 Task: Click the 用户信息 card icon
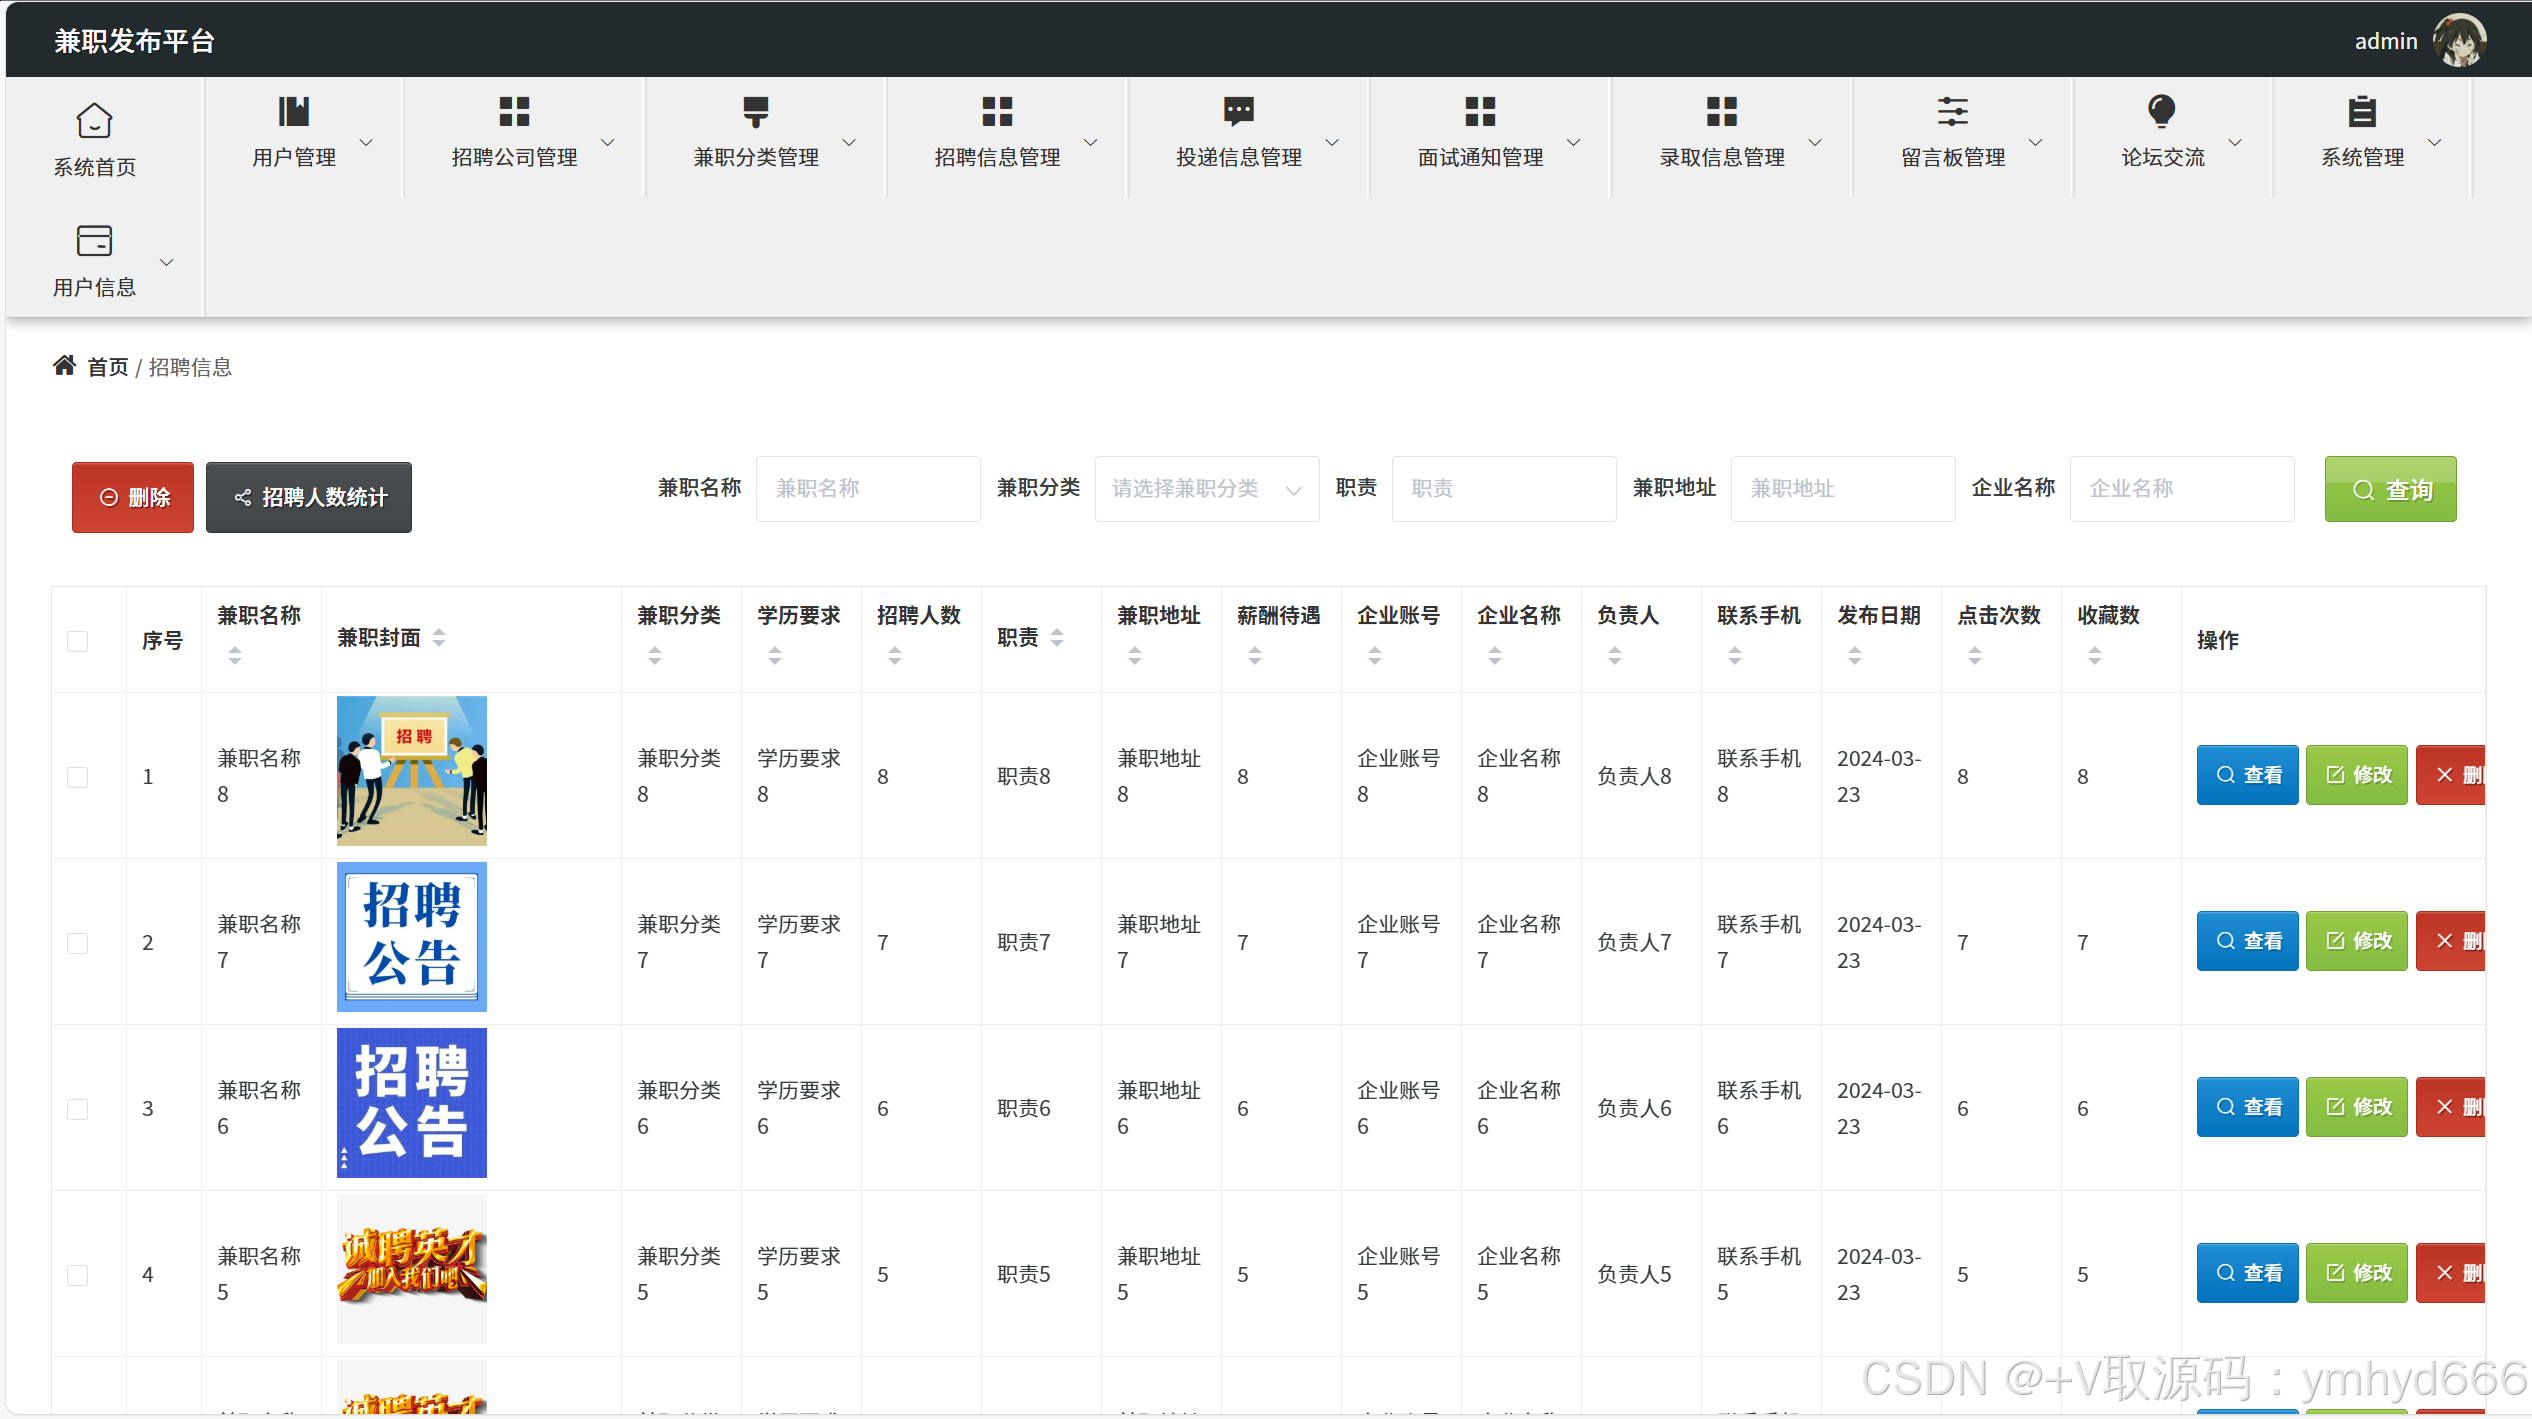[94, 241]
